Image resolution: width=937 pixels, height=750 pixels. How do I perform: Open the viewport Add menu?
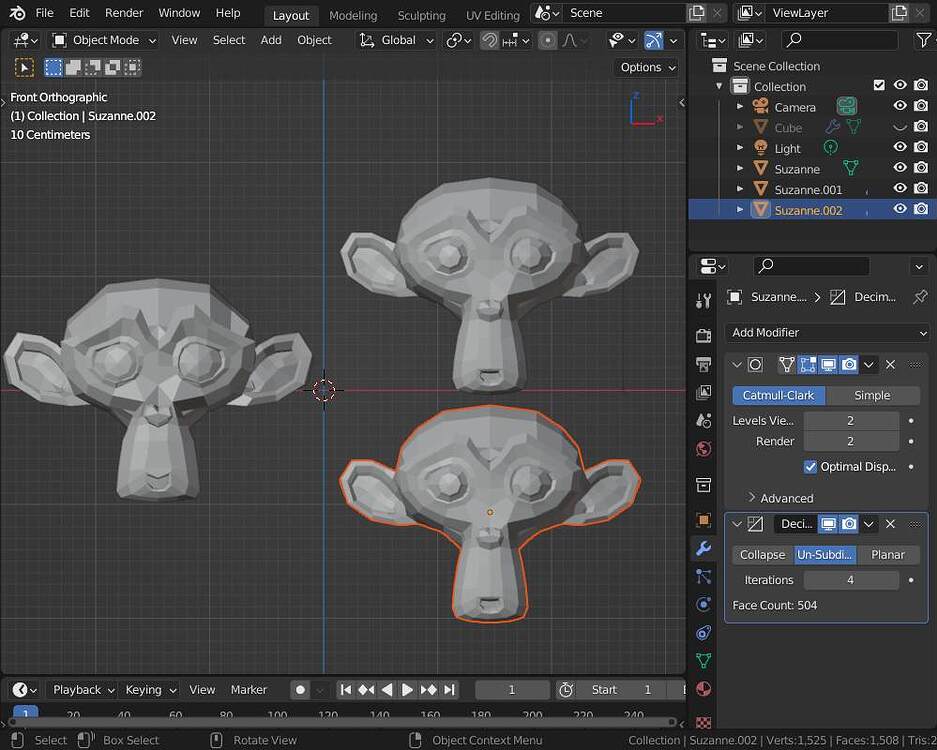tap(271, 40)
